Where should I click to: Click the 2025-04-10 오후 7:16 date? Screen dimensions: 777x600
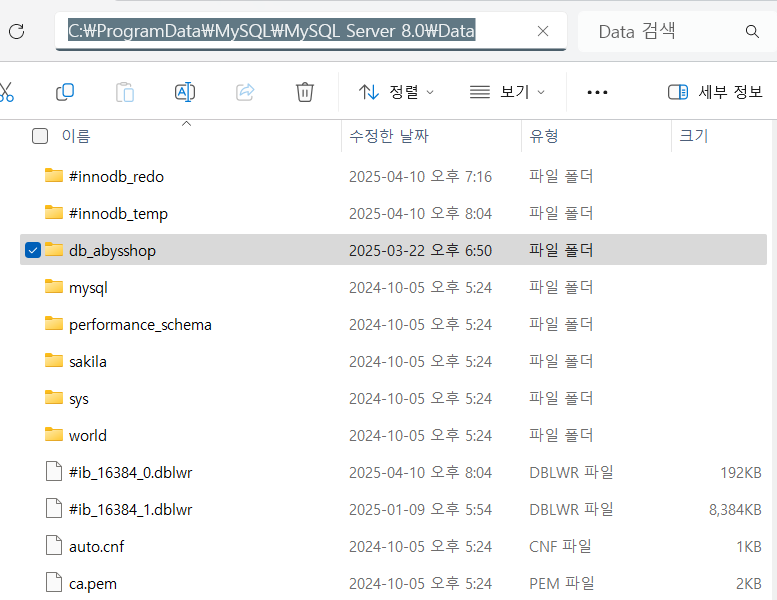pyautogui.click(x=420, y=176)
